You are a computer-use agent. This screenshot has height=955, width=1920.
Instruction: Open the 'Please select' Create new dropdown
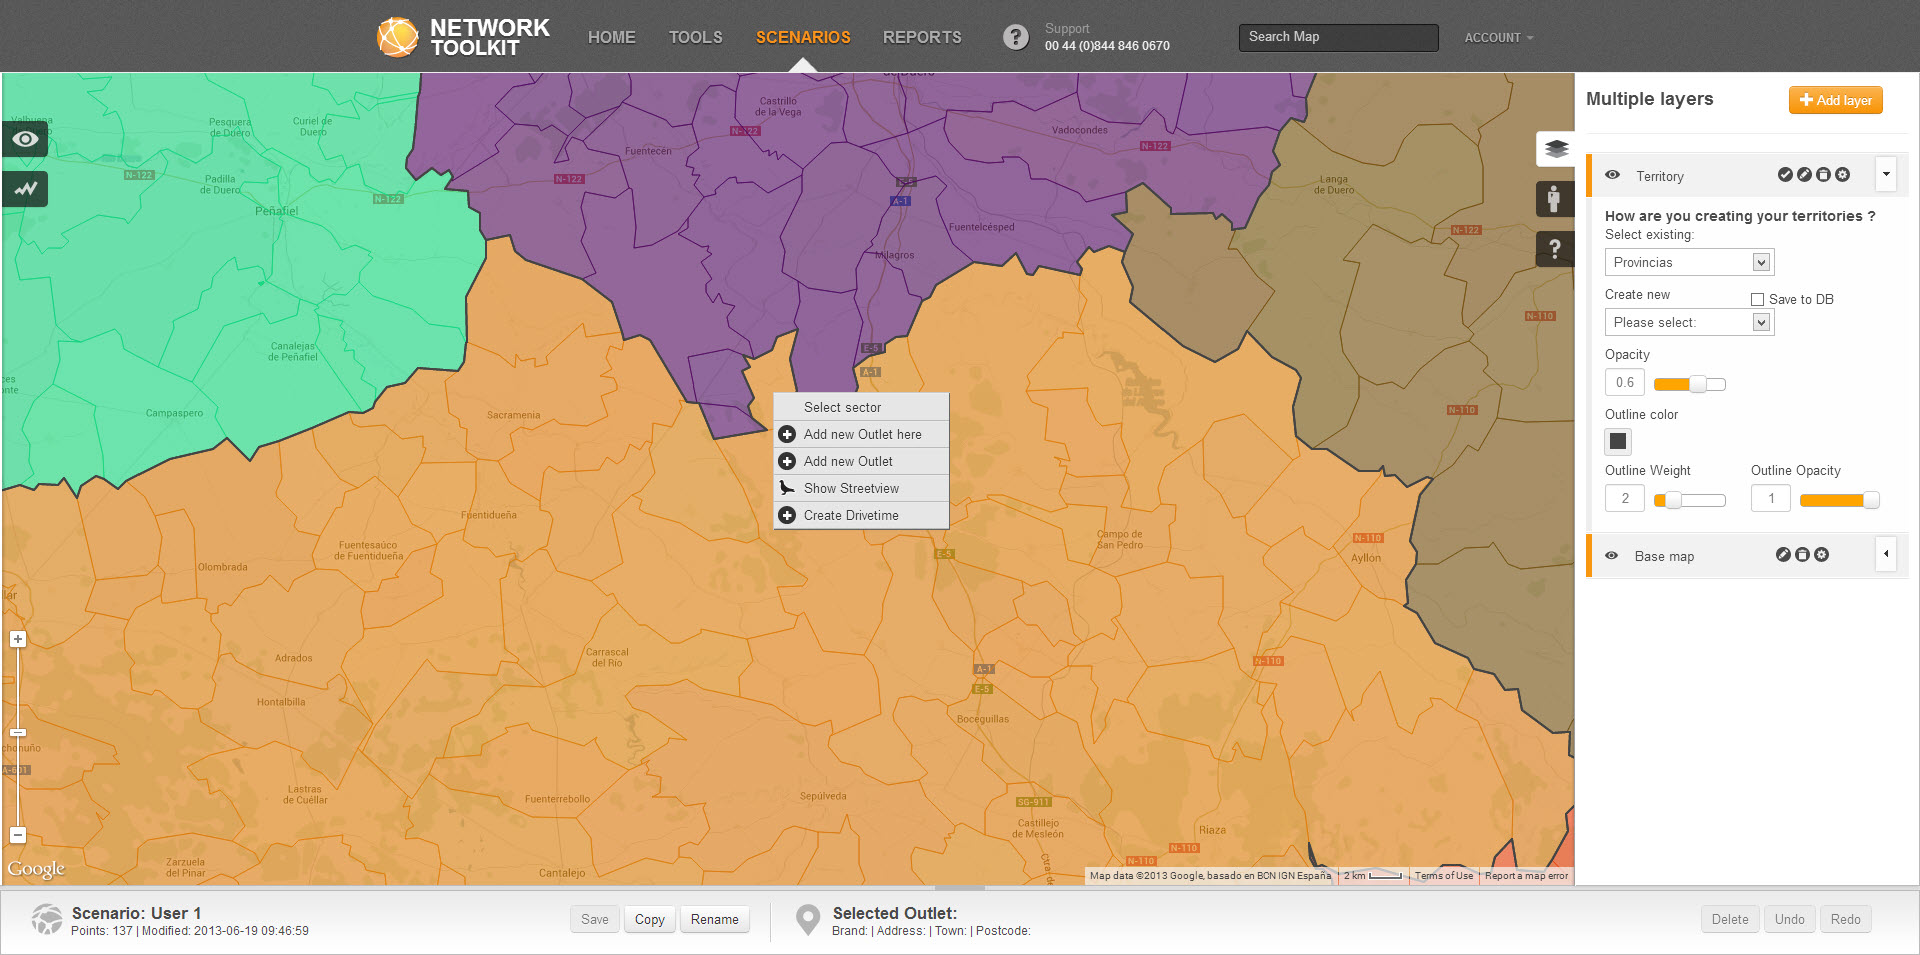click(x=1689, y=322)
